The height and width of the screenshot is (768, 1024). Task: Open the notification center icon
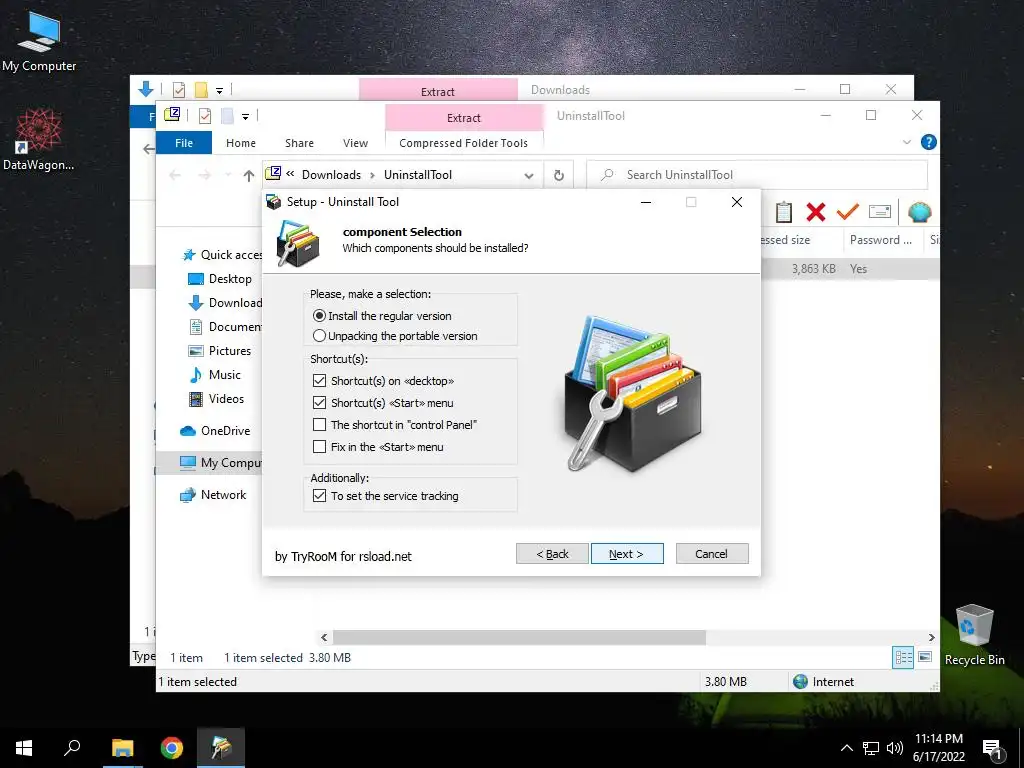click(x=993, y=749)
